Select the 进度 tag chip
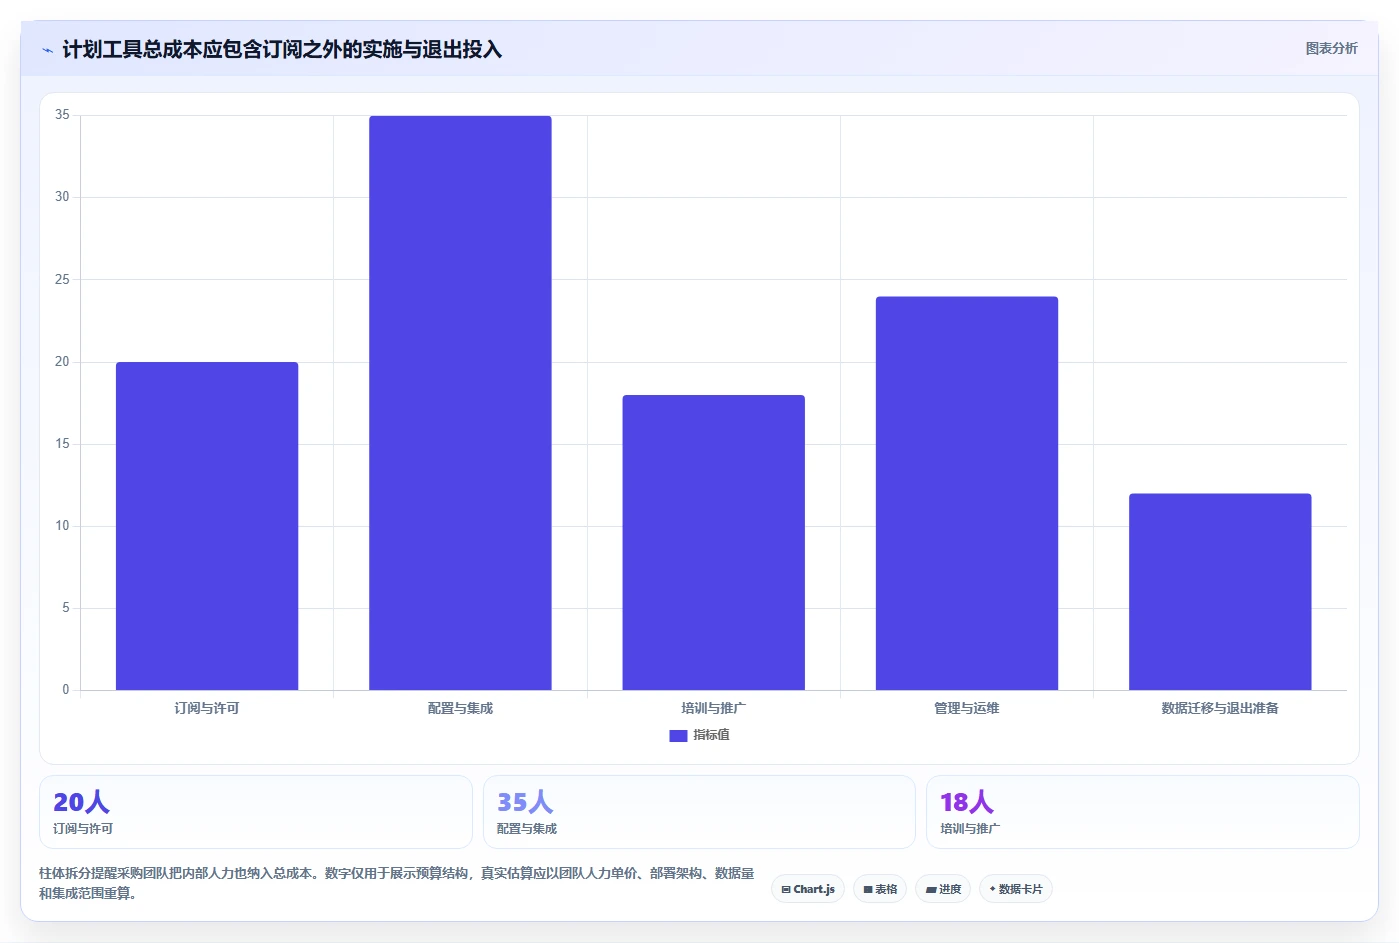The height and width of the screenshot is (943, 1399). tap(943, 889)
